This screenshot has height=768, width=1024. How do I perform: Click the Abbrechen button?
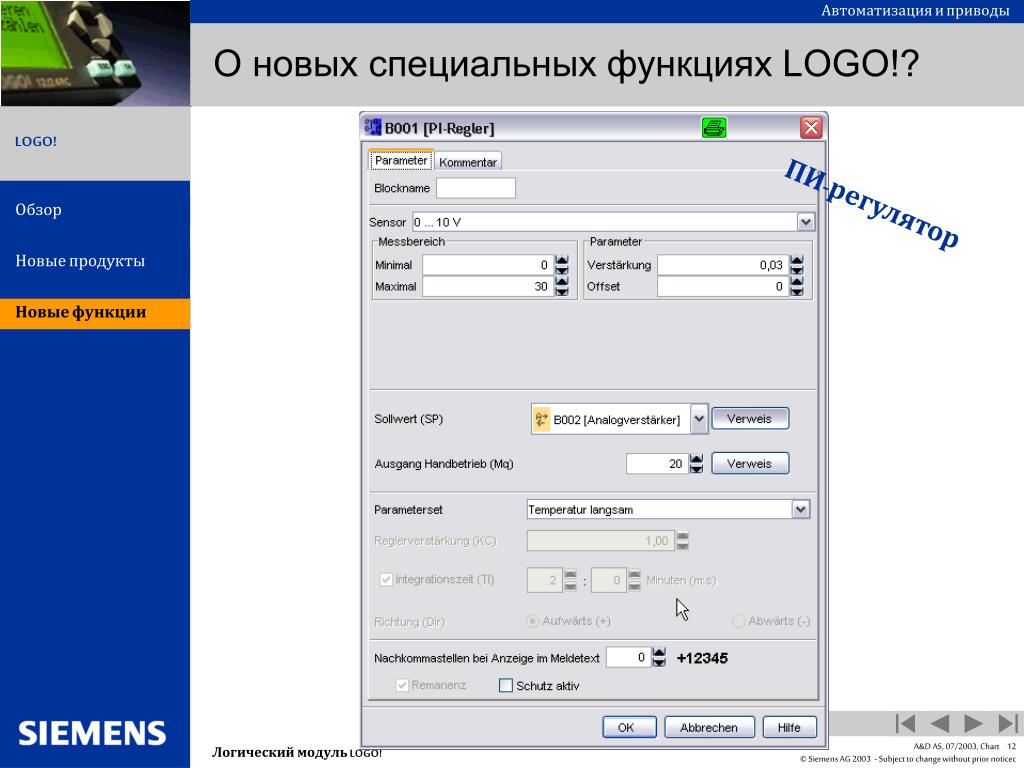tap(709, 728)
